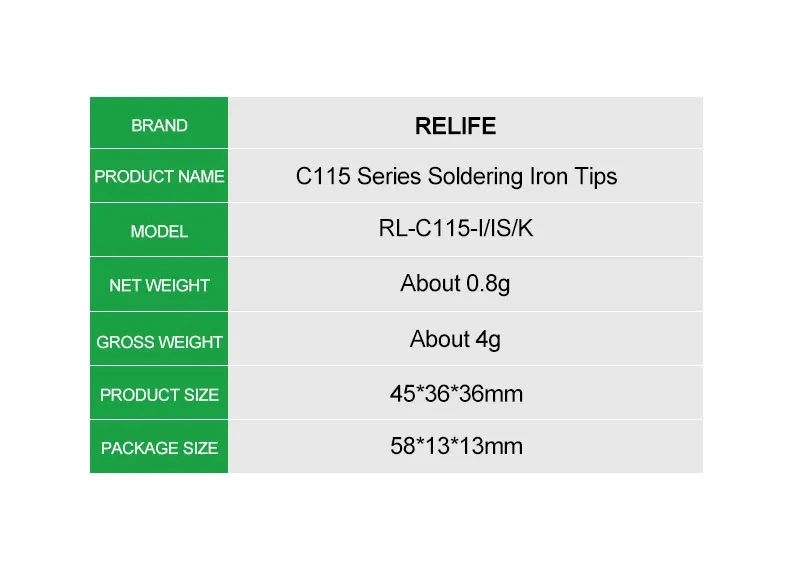The height and width of the screenshot is (564, 800).
Task: Click the MODEL label cell
Action: (159, 230)
